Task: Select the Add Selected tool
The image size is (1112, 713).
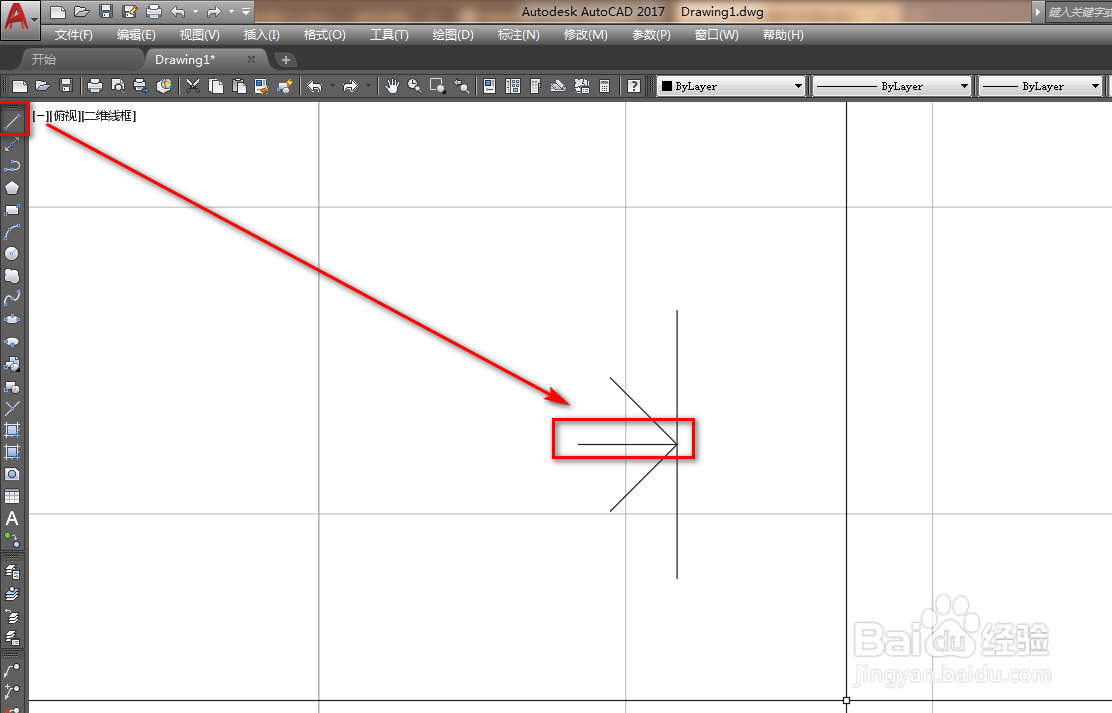Action: 12,540
